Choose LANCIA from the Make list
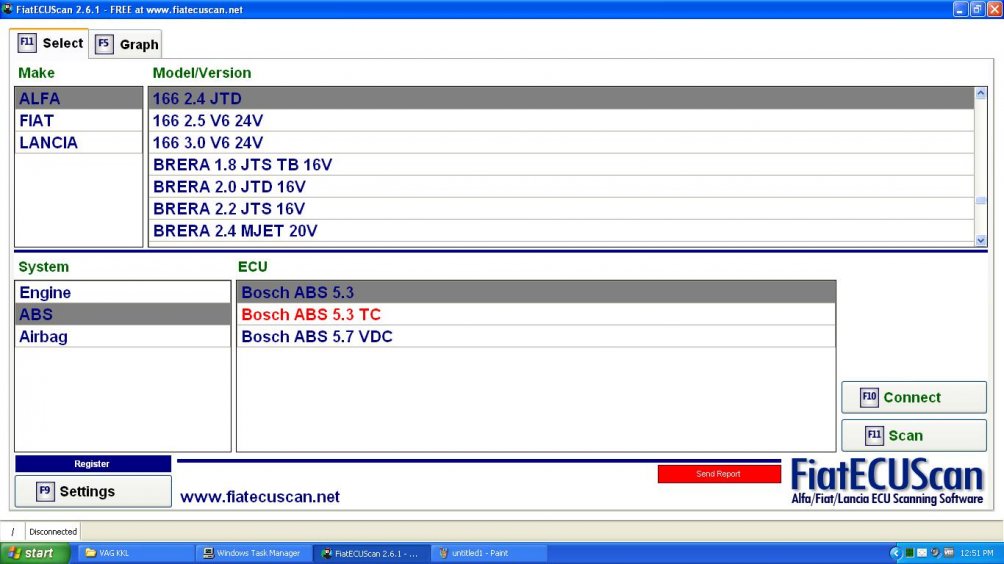1004x564 pixels. [x=78, y=142]
